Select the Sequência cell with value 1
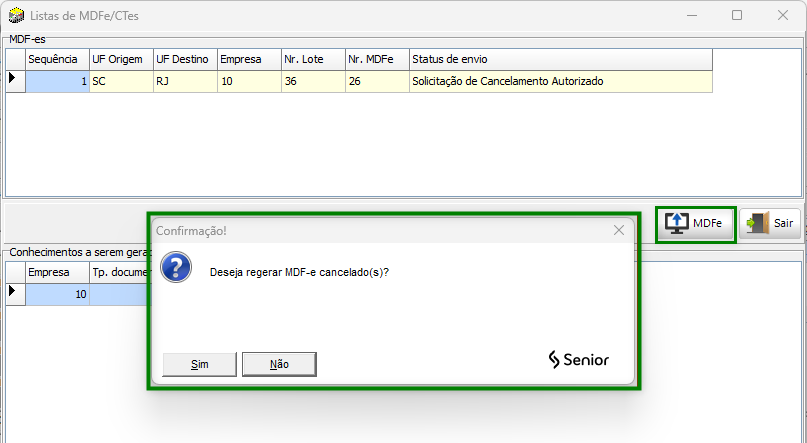 [57, 81]
